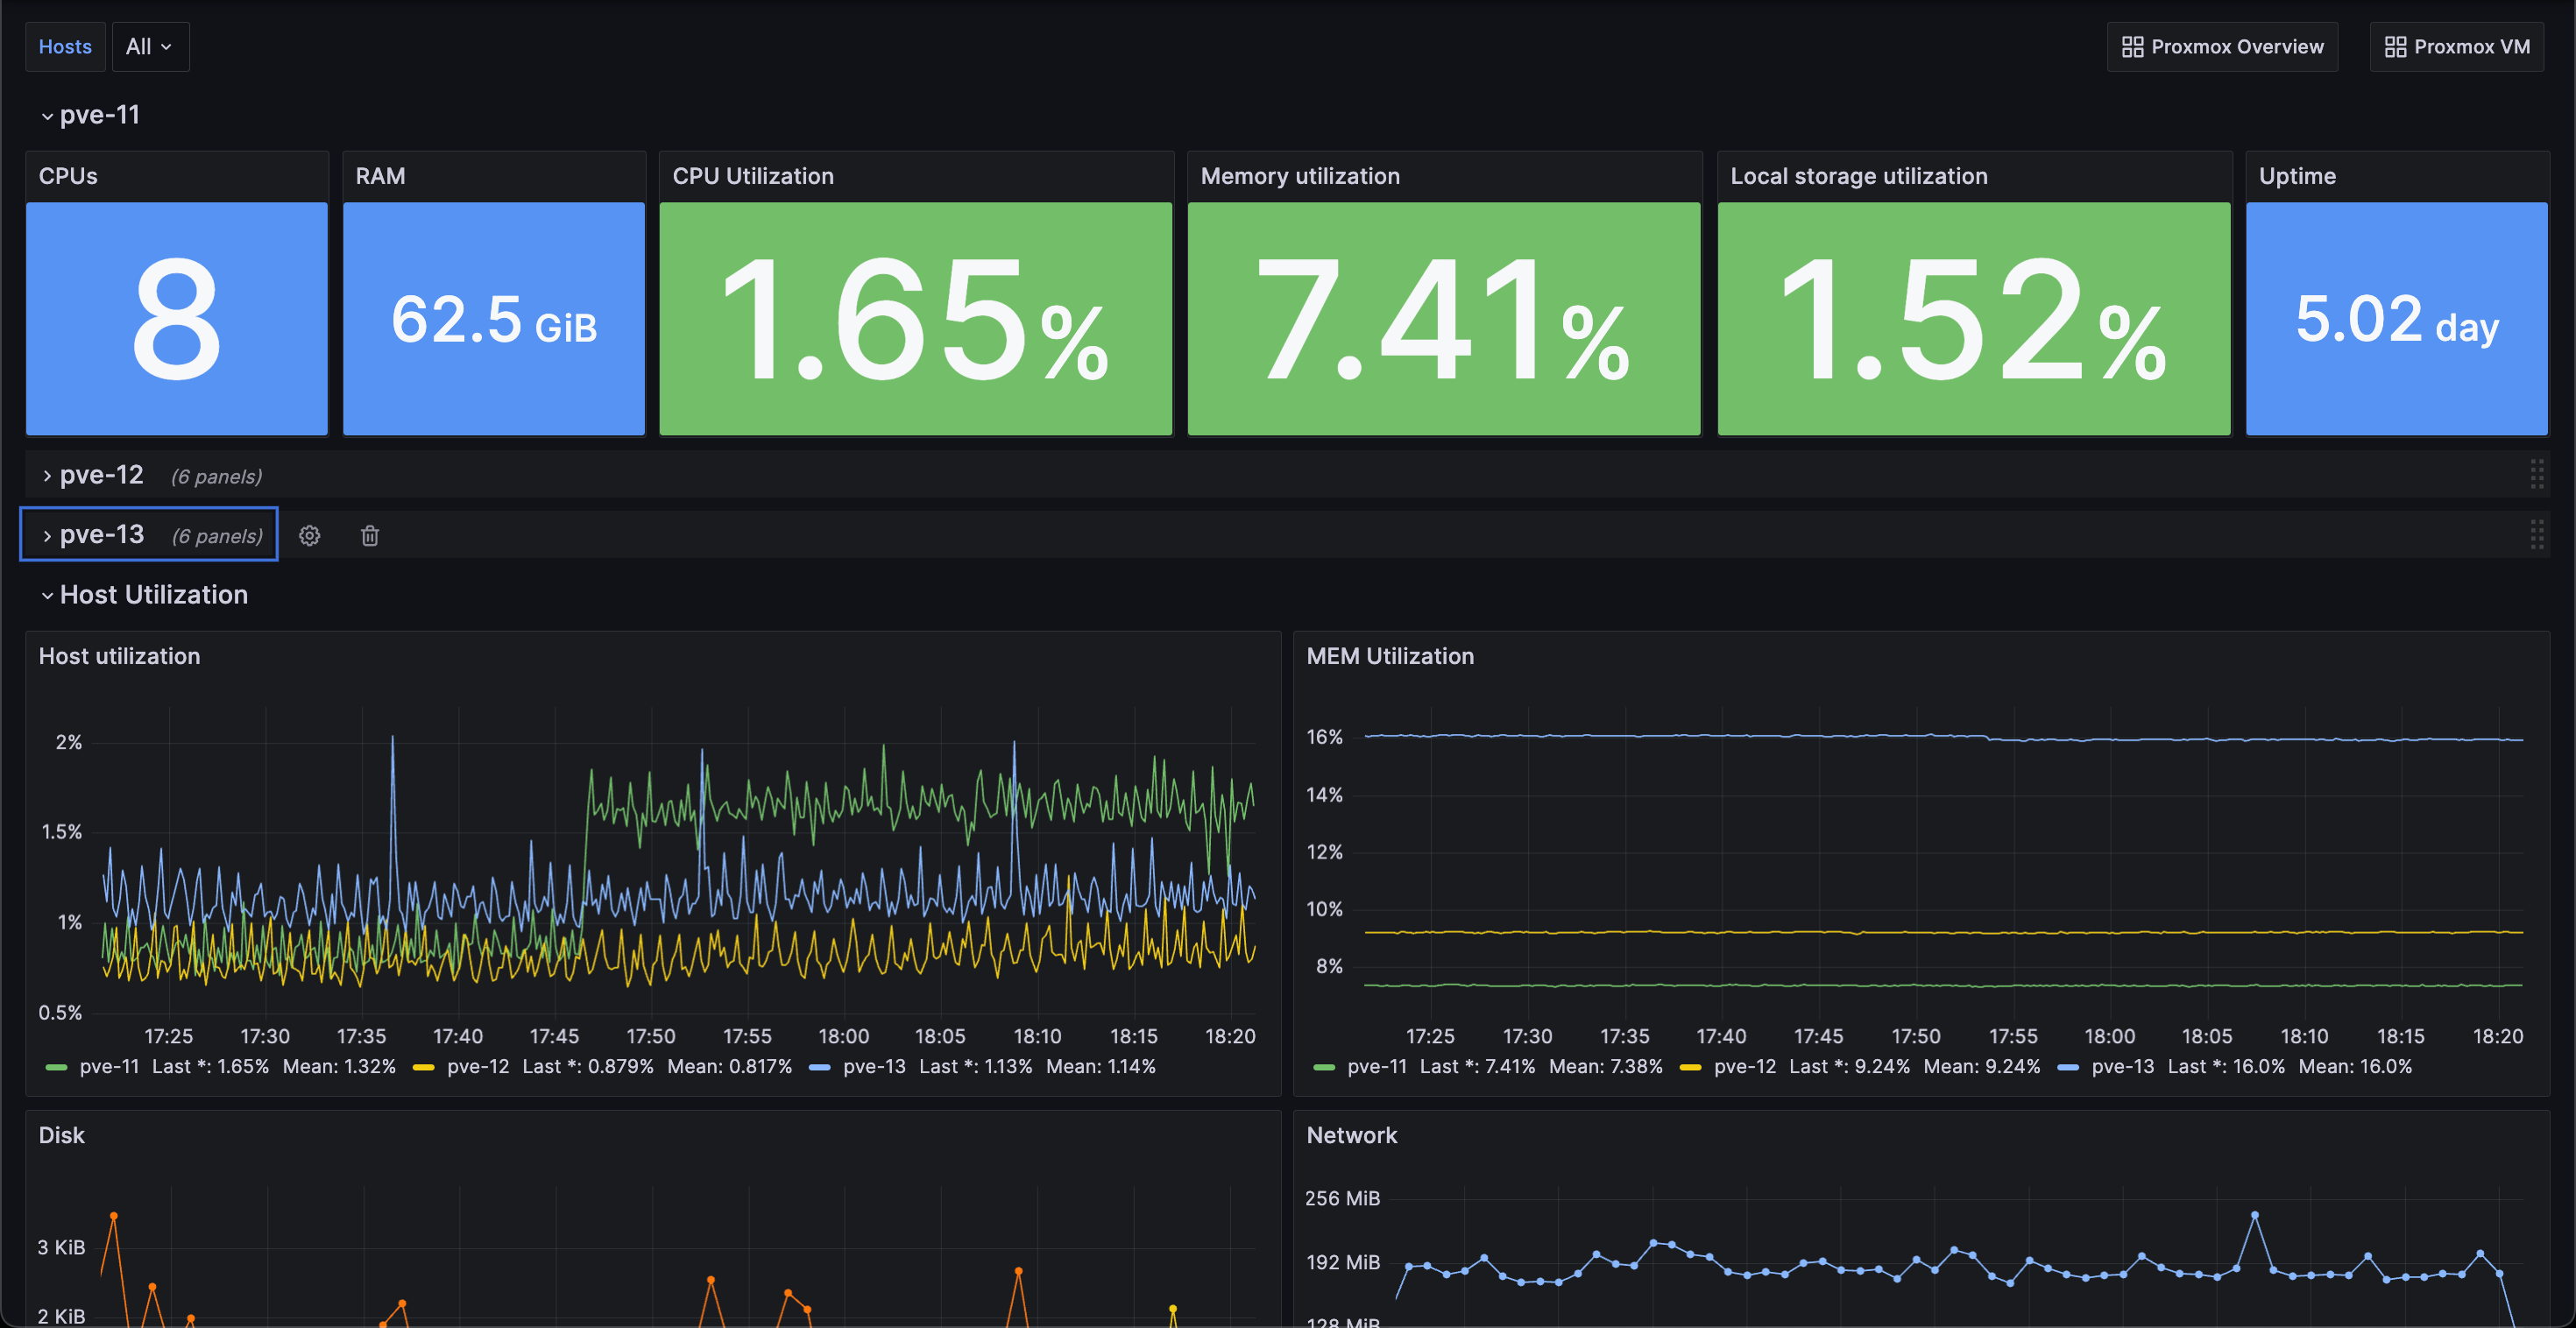
Task: Toggle pve-13 series in MEM Utilization legend
Action: tap(2122, 1067)
